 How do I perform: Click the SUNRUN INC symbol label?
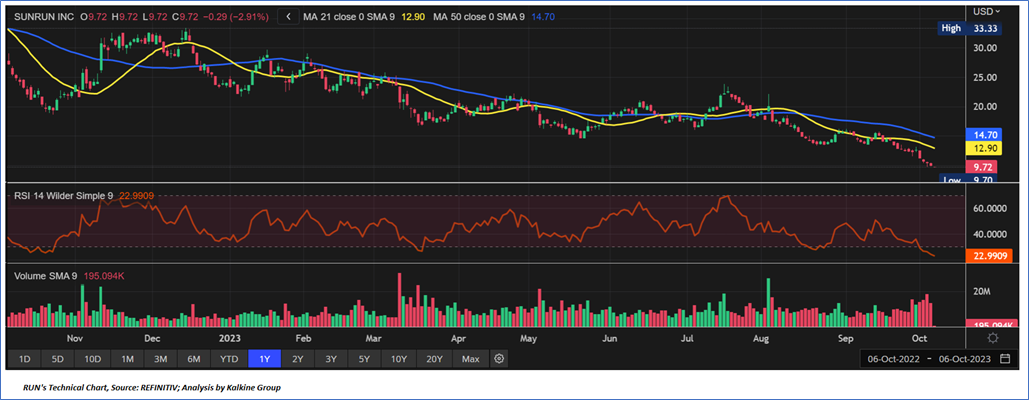(x=42, y=17)
